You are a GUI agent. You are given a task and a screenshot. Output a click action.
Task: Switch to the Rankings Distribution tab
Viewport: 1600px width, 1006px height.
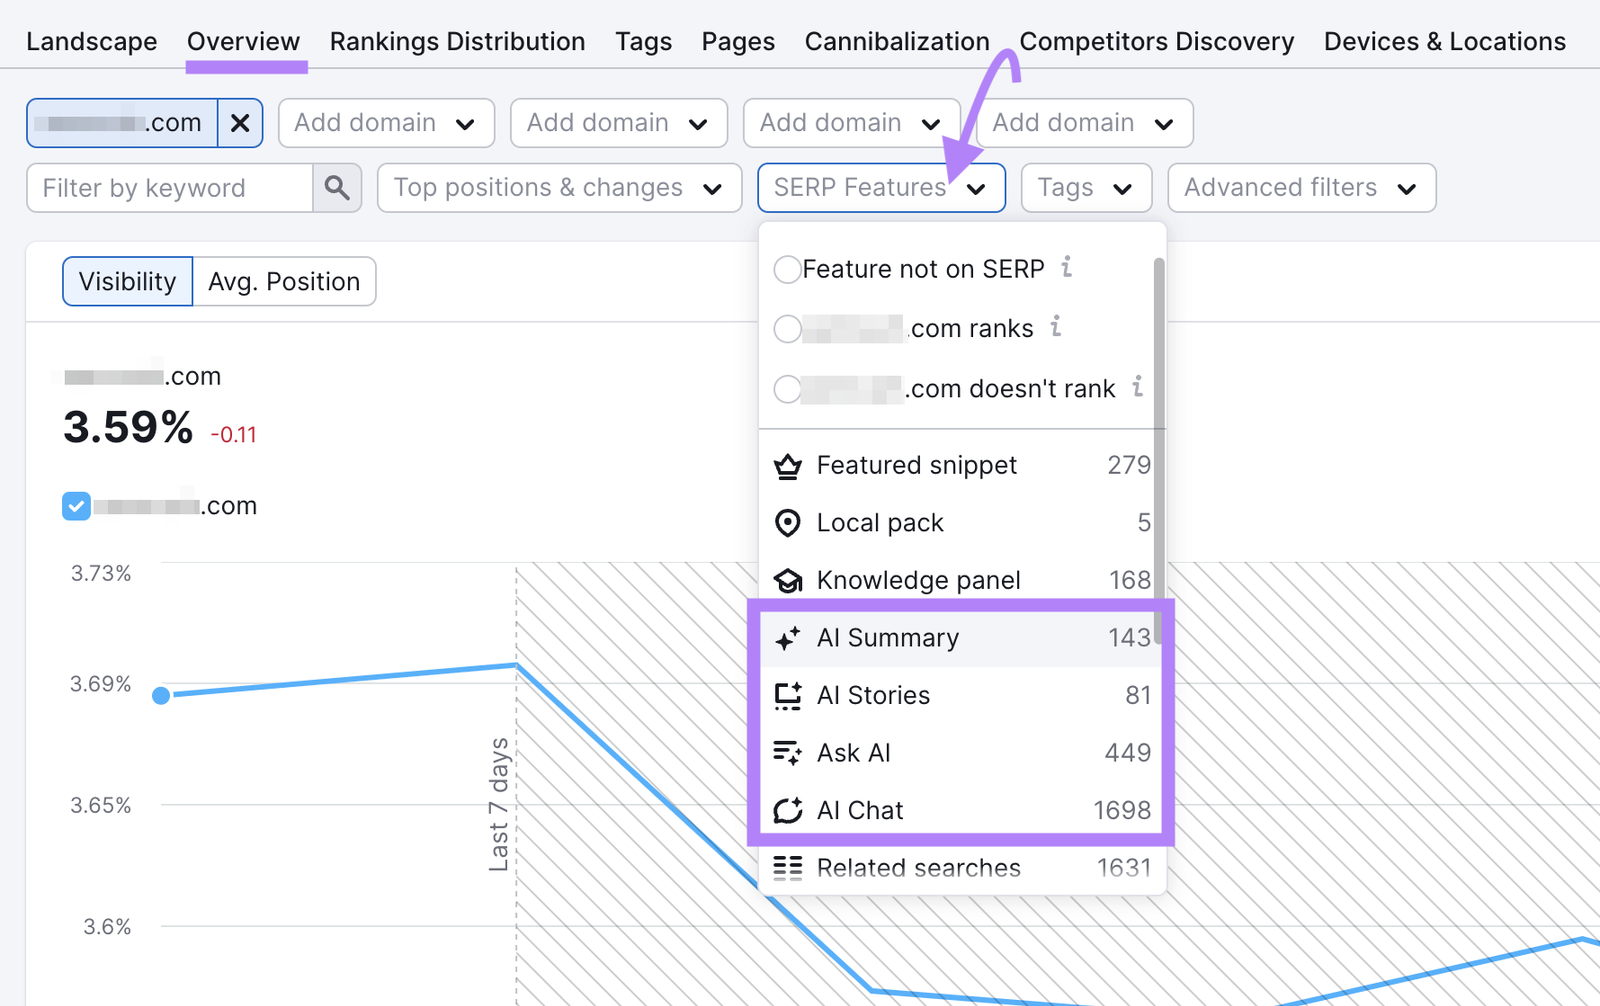457,41
